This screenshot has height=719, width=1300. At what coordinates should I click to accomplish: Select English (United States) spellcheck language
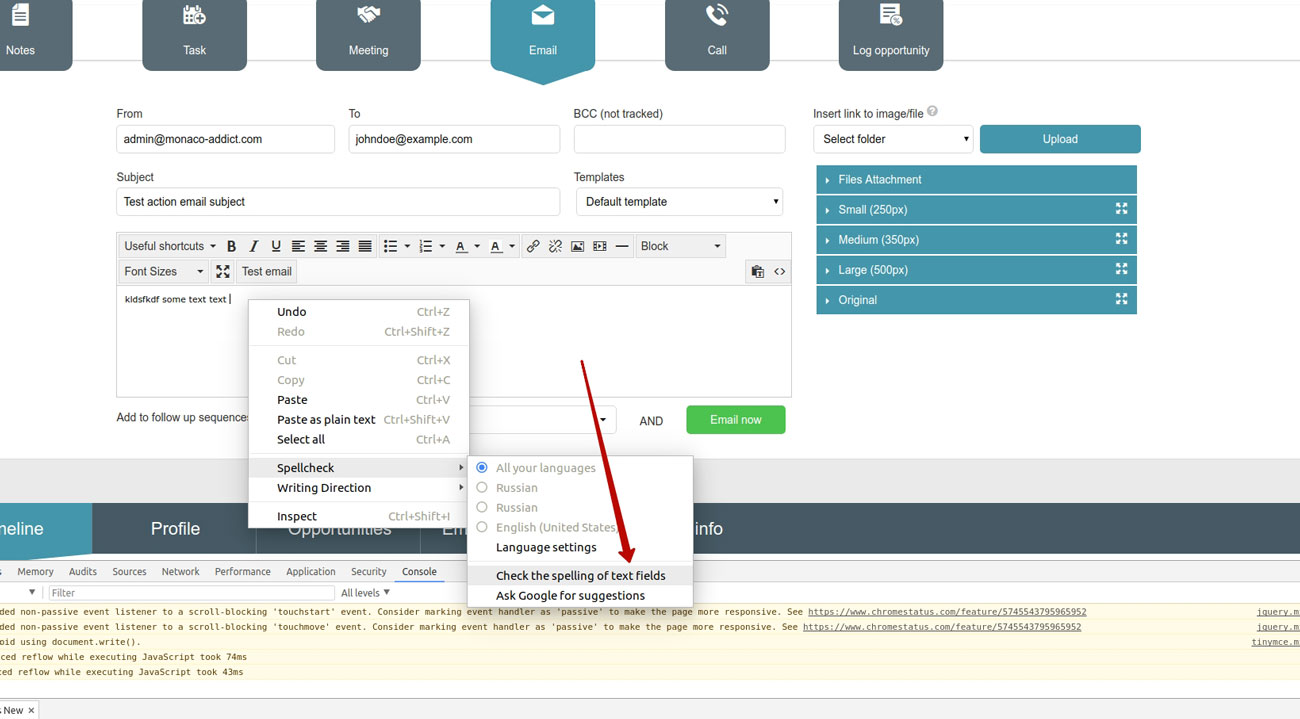click(482, 527)
